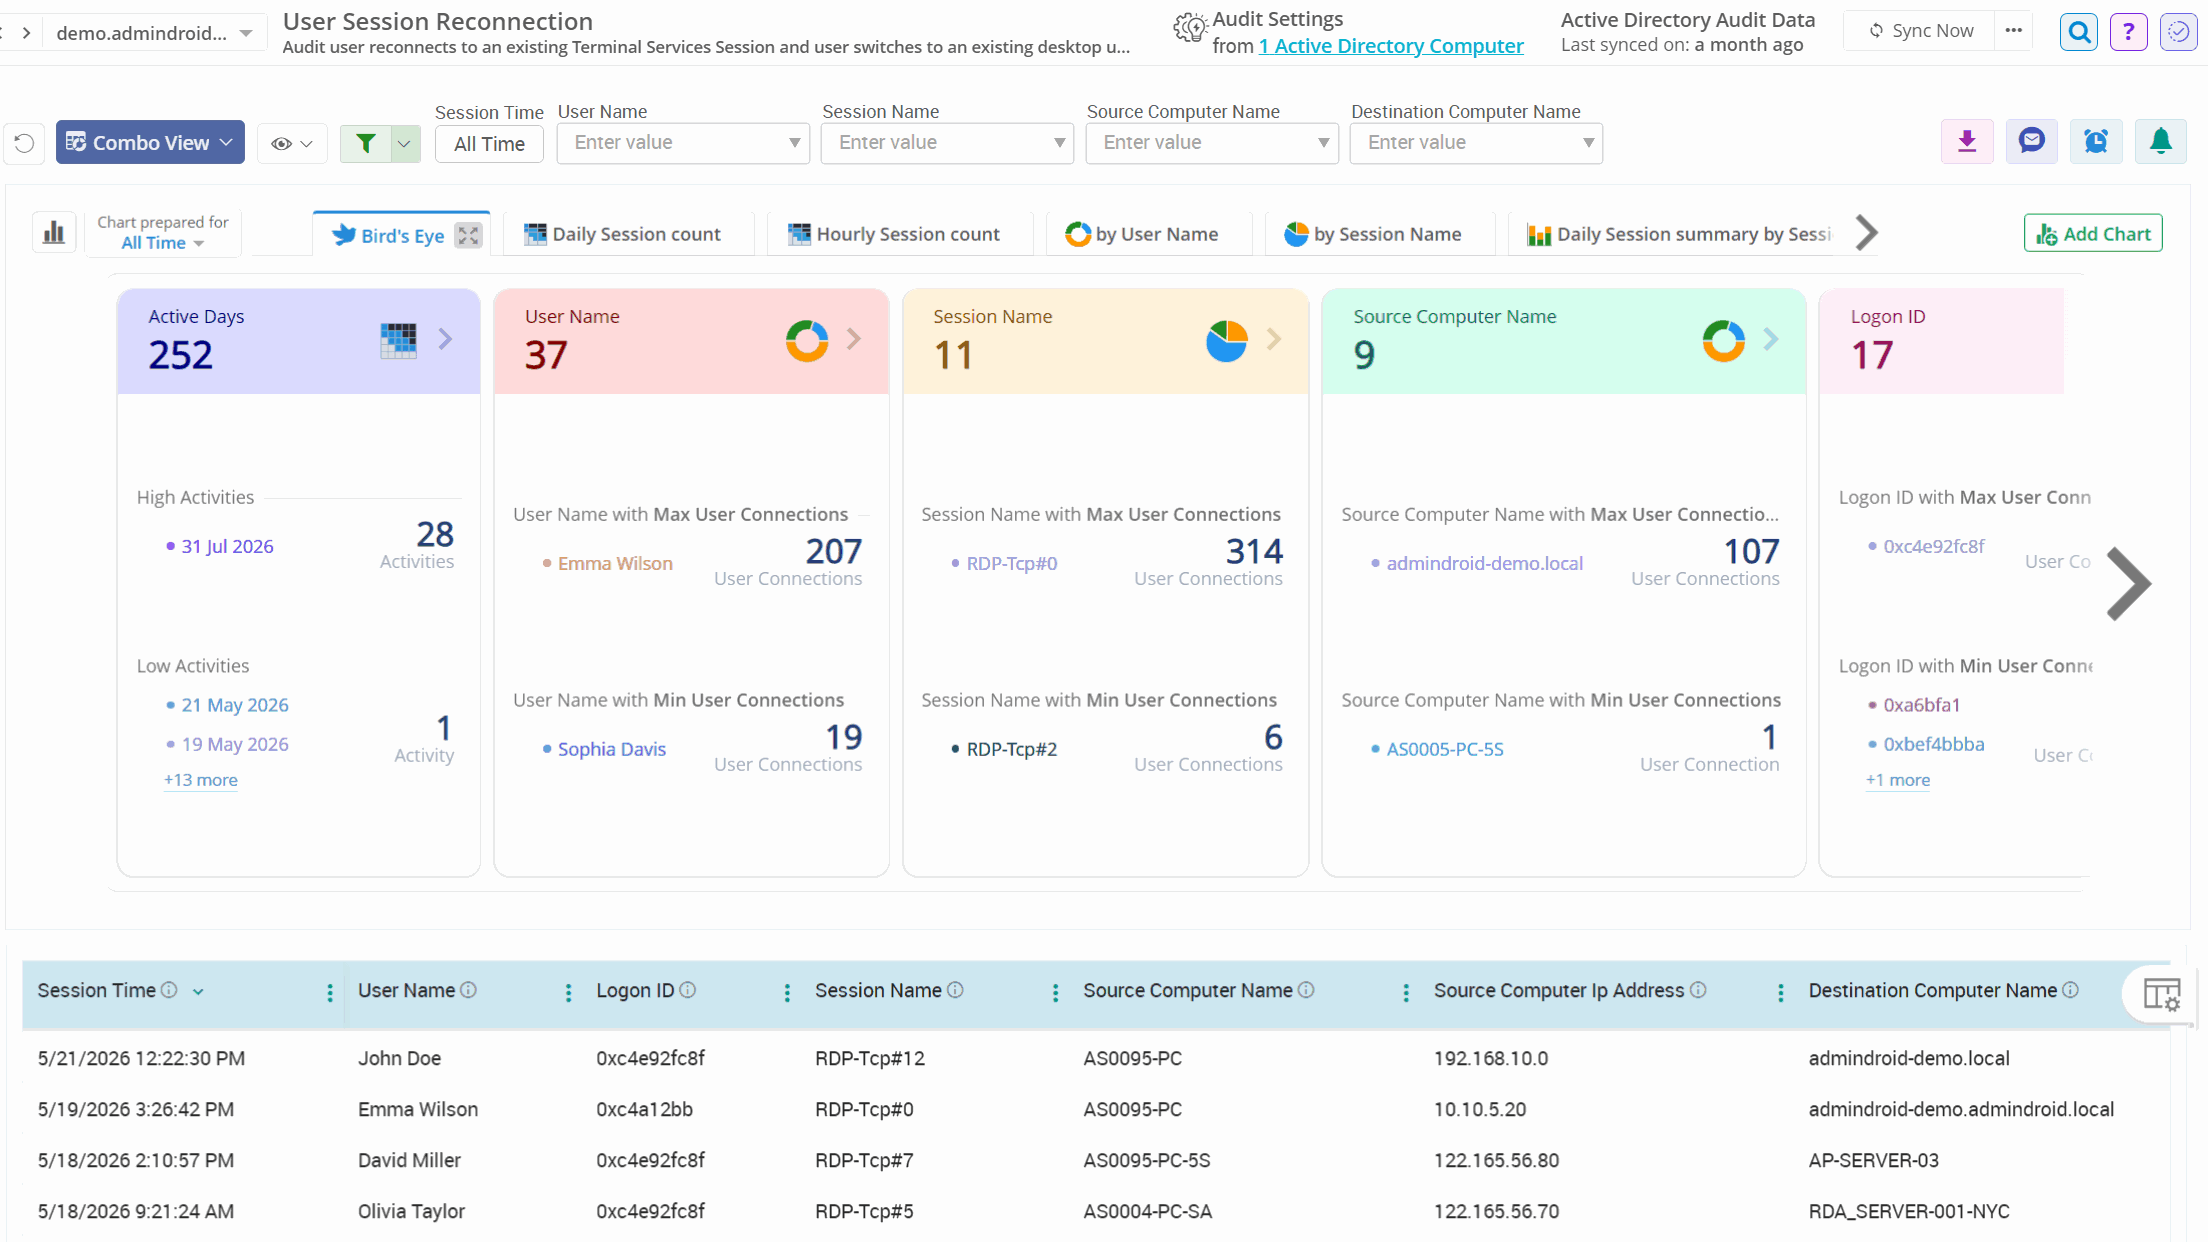Expand the left navigation chevron

pos(26,33)
